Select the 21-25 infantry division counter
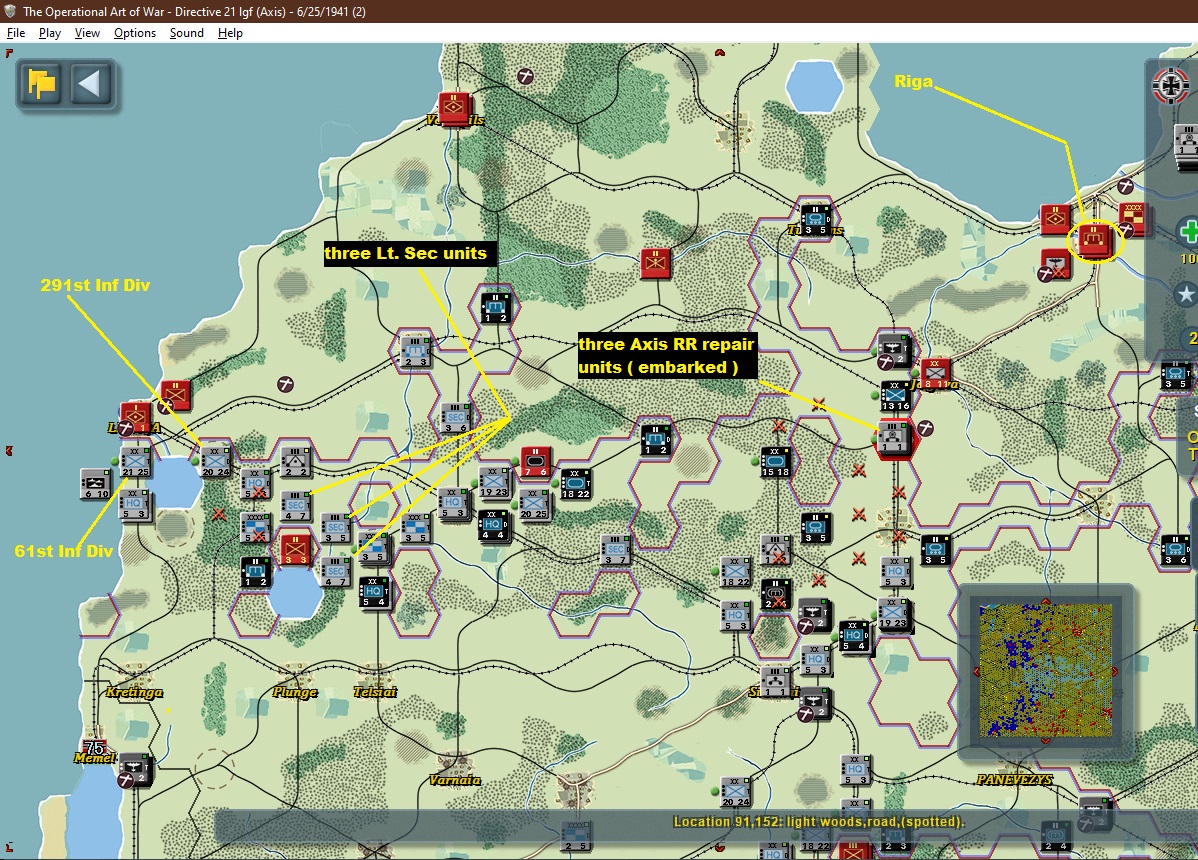Screen dimensions: 1198x860 [135, 461]
